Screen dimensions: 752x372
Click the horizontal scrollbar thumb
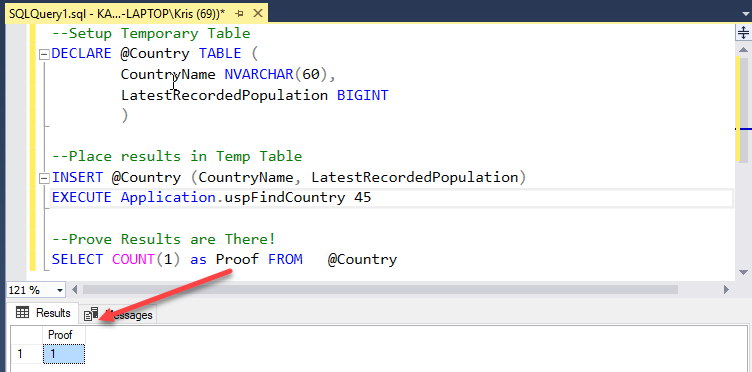[x=380, y=290]
